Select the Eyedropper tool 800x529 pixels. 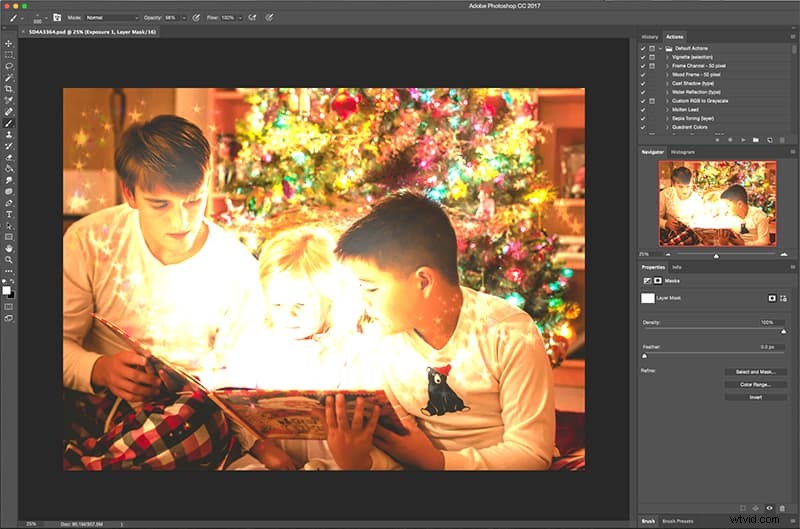tap(9, 100)
